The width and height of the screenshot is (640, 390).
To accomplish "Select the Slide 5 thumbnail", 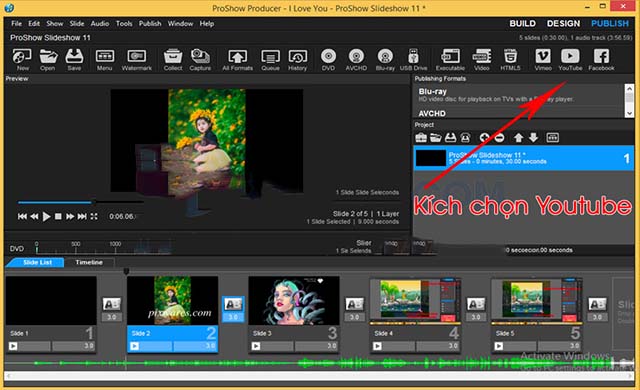I will 537,300.
